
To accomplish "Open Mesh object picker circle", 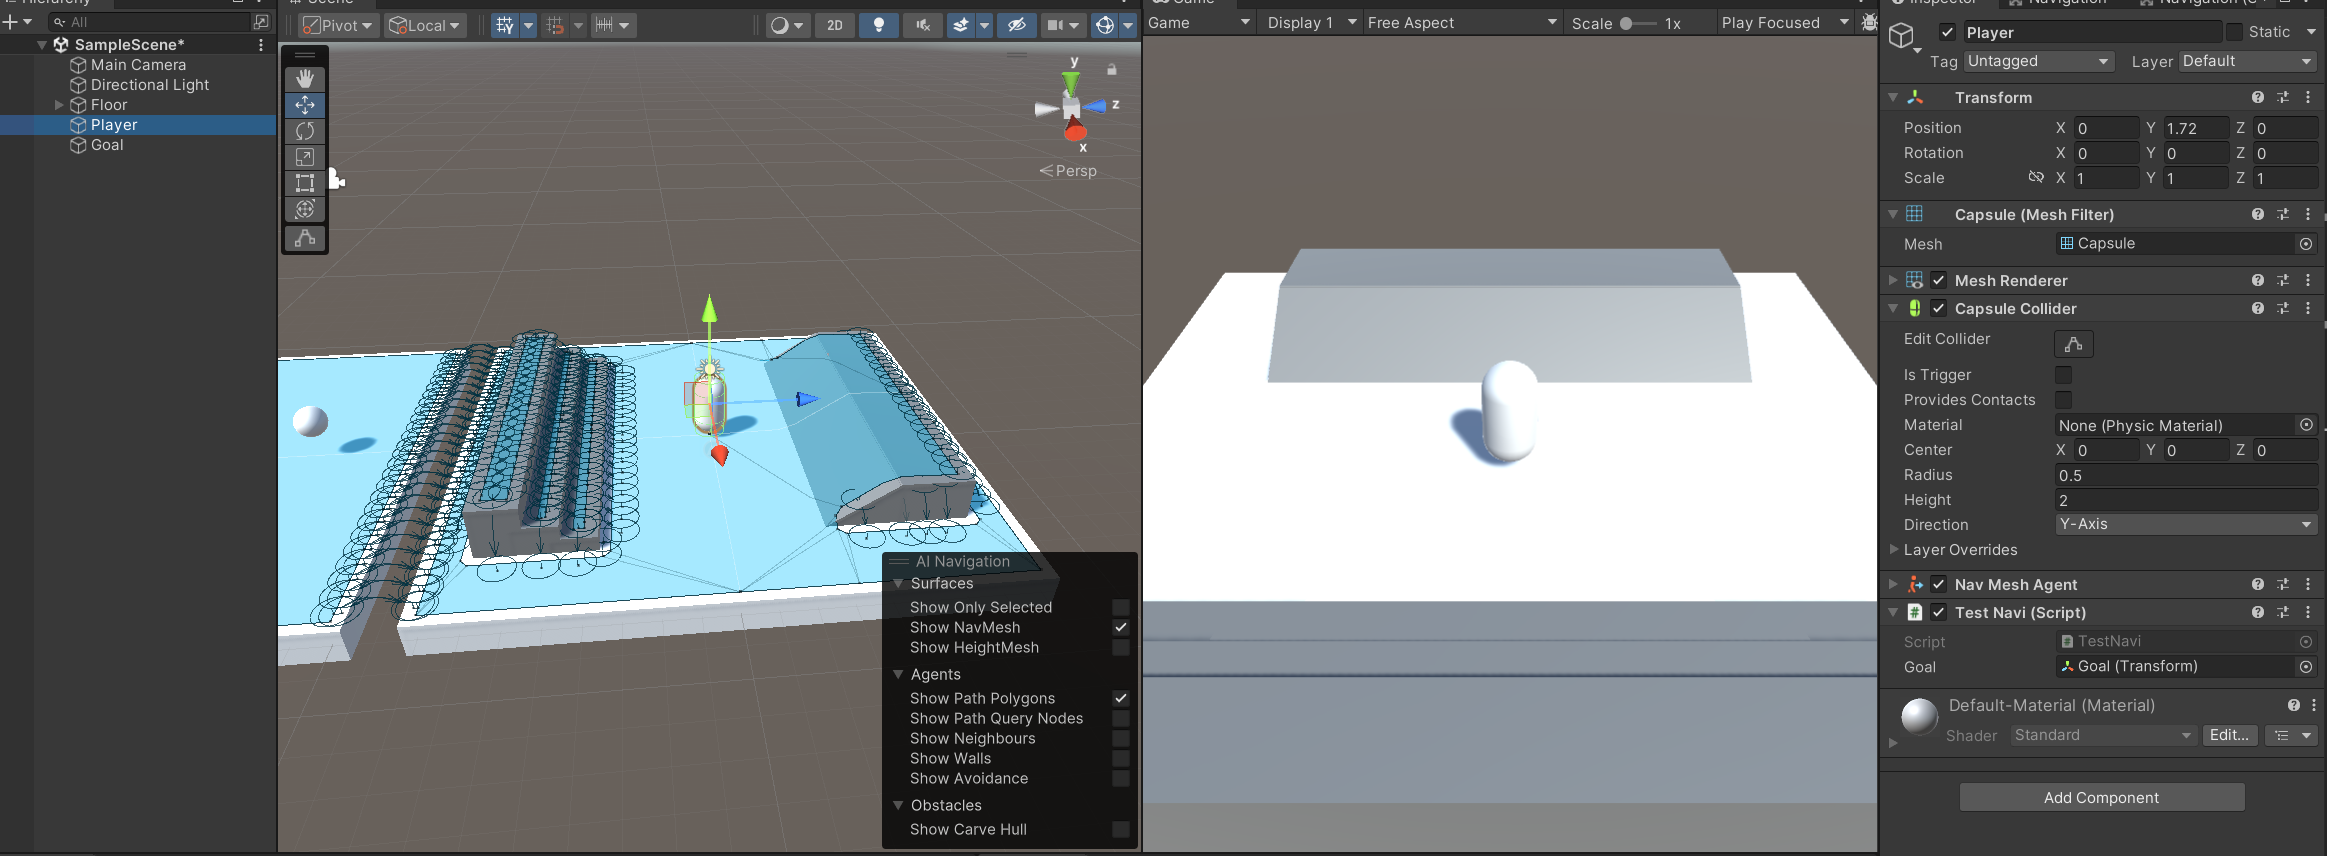I will tap(2305, 244).
